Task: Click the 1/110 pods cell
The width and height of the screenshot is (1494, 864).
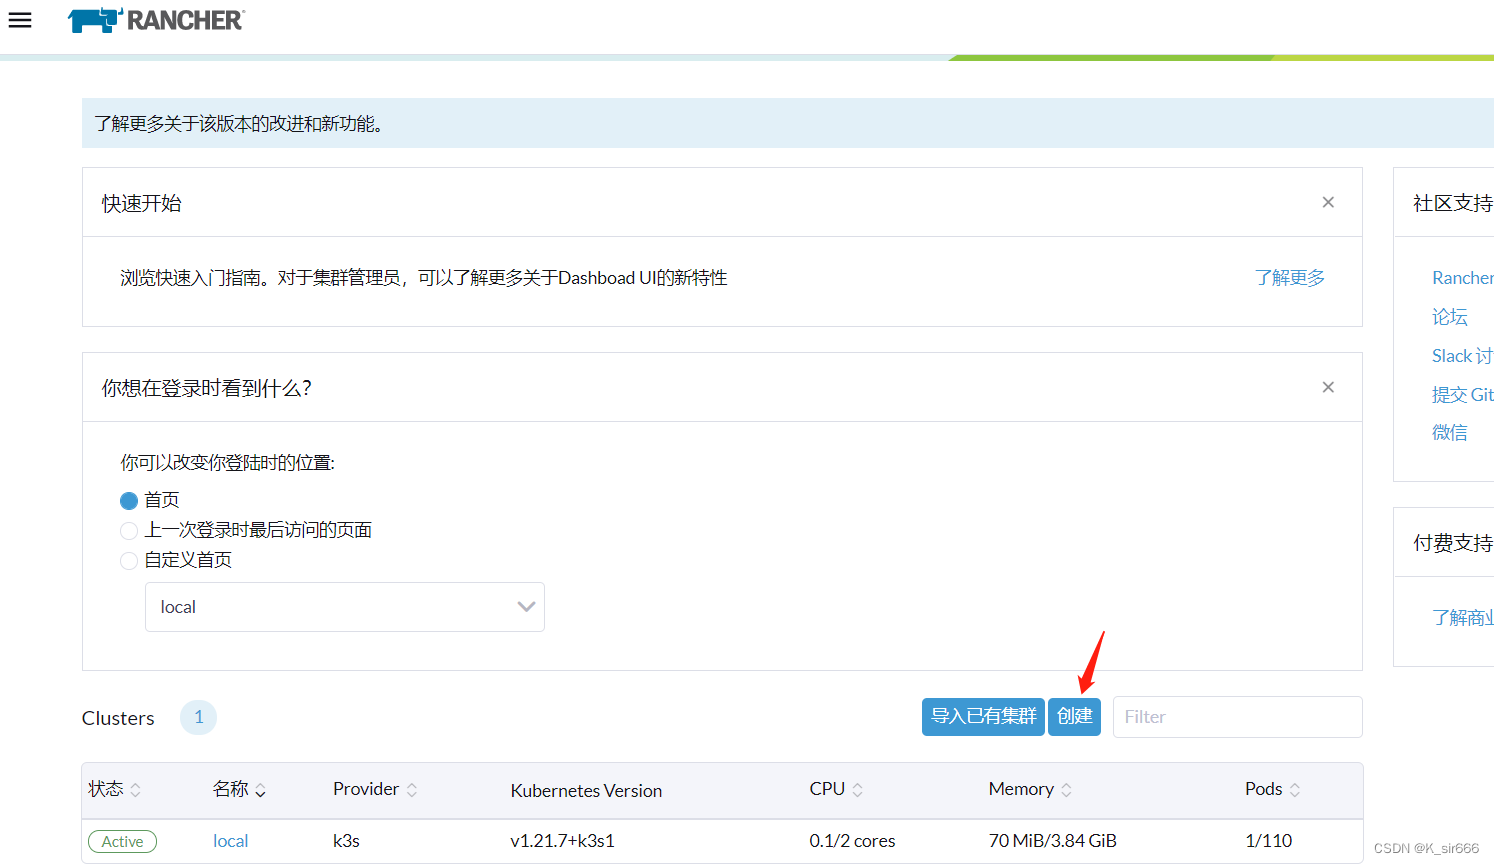Action: point(1268,841)
